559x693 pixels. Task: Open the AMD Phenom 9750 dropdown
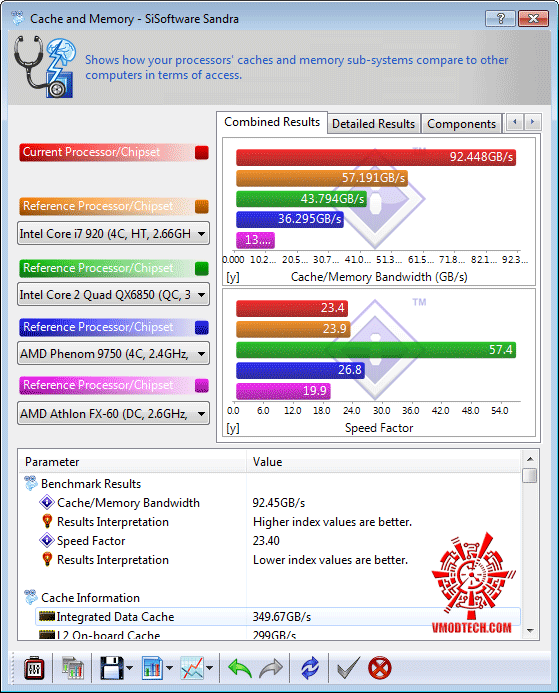coord(113,353)
